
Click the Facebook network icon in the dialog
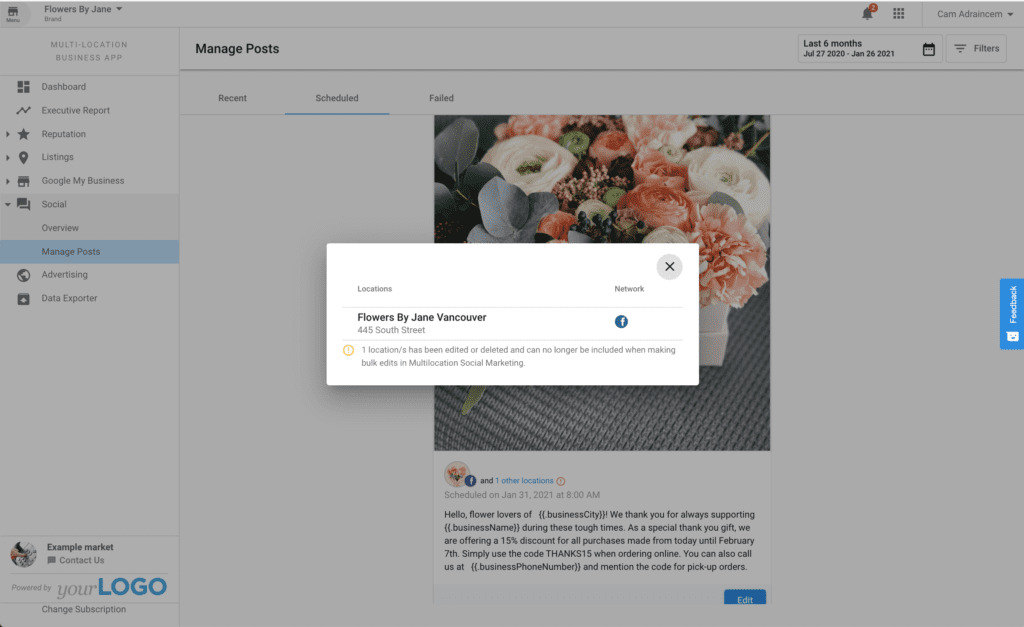tap(621, 322)
